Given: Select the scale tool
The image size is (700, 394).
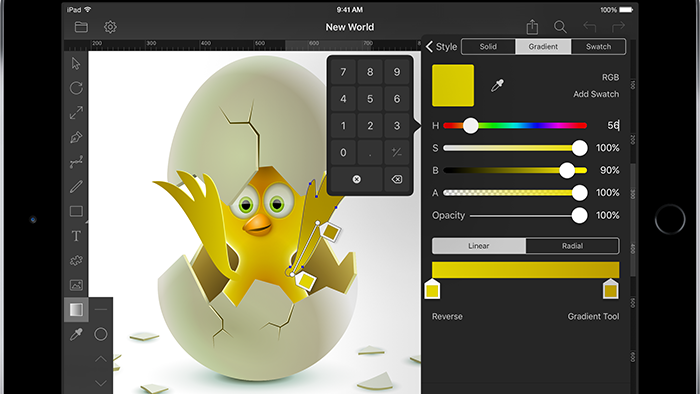Looking at the screenshot, I should pos(76,112).
